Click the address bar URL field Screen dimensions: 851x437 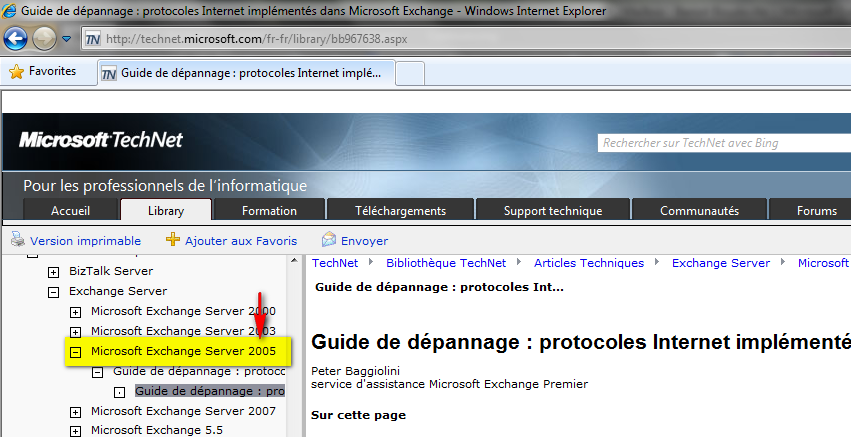(x=468, y=39)
